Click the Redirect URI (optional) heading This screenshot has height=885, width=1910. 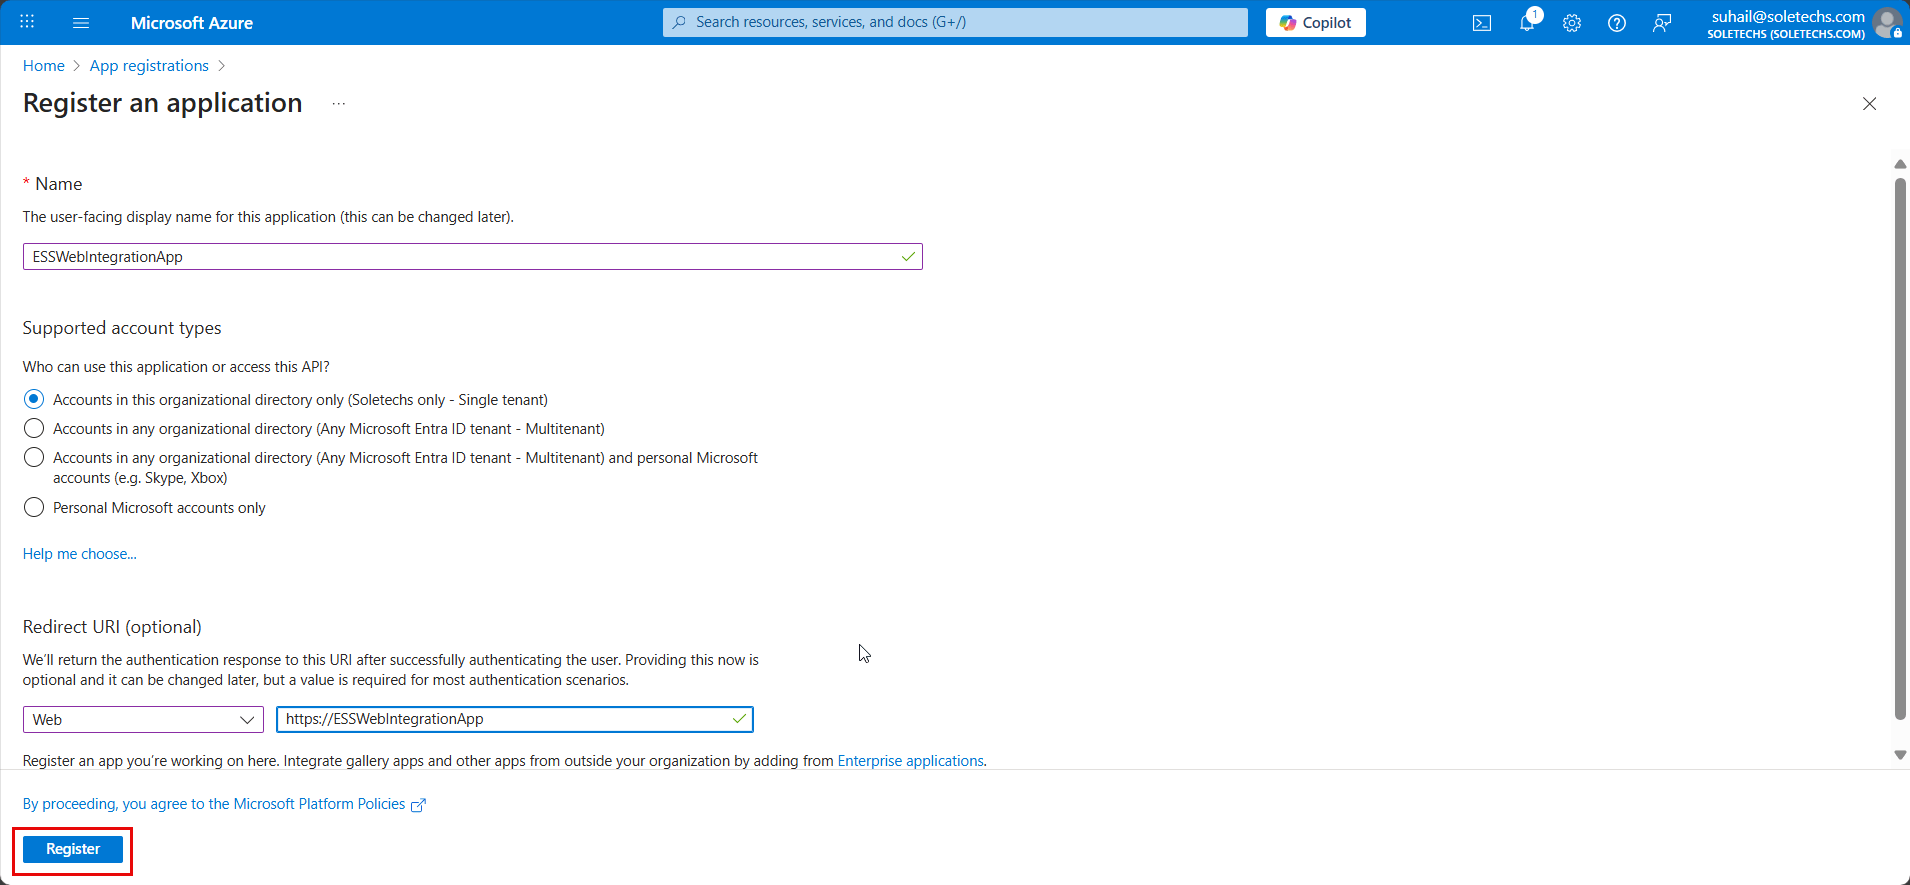112,627
